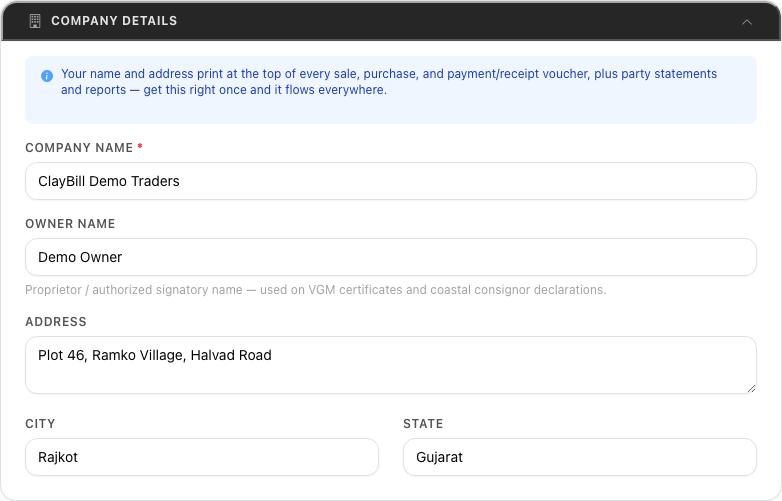Click the OWNER NAME label

tap(70, 223)
